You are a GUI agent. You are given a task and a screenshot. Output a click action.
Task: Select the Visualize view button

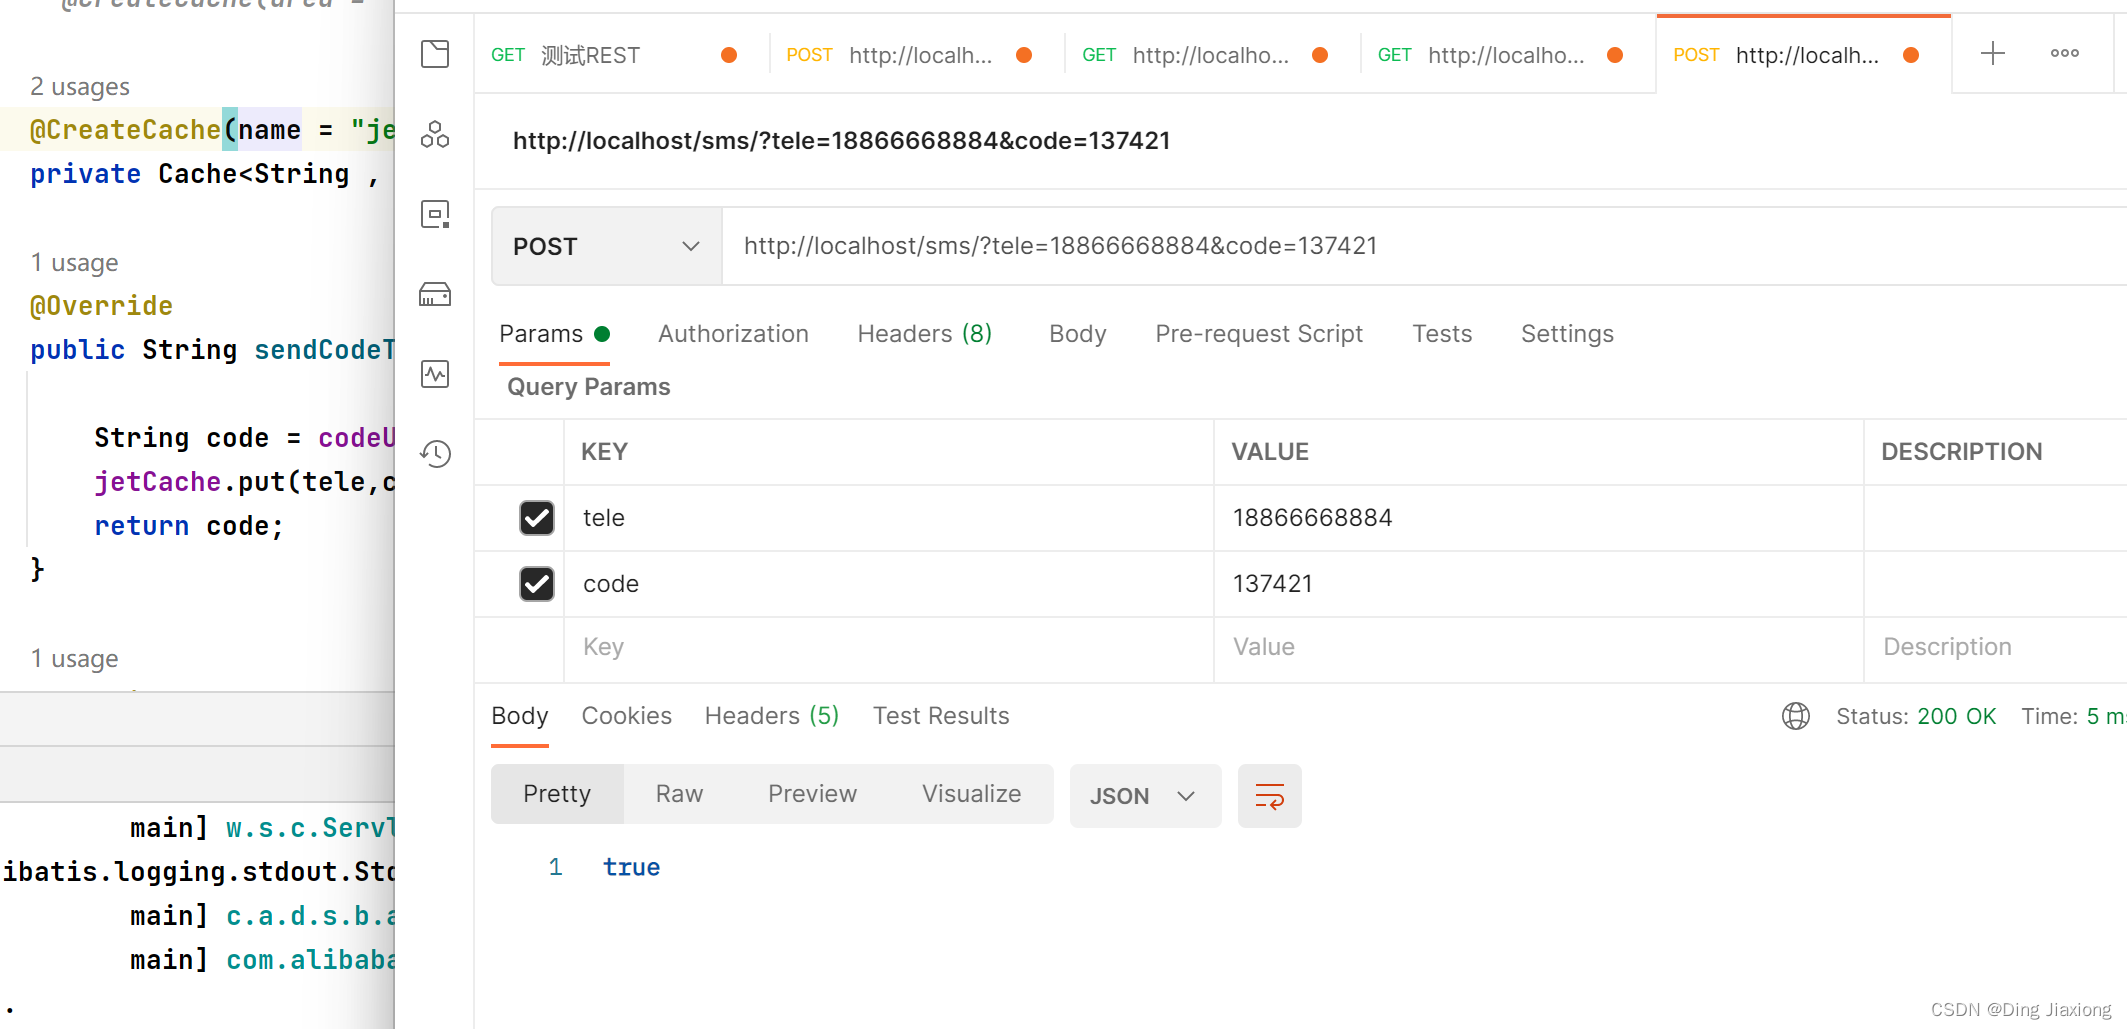[x=971, y=794]
